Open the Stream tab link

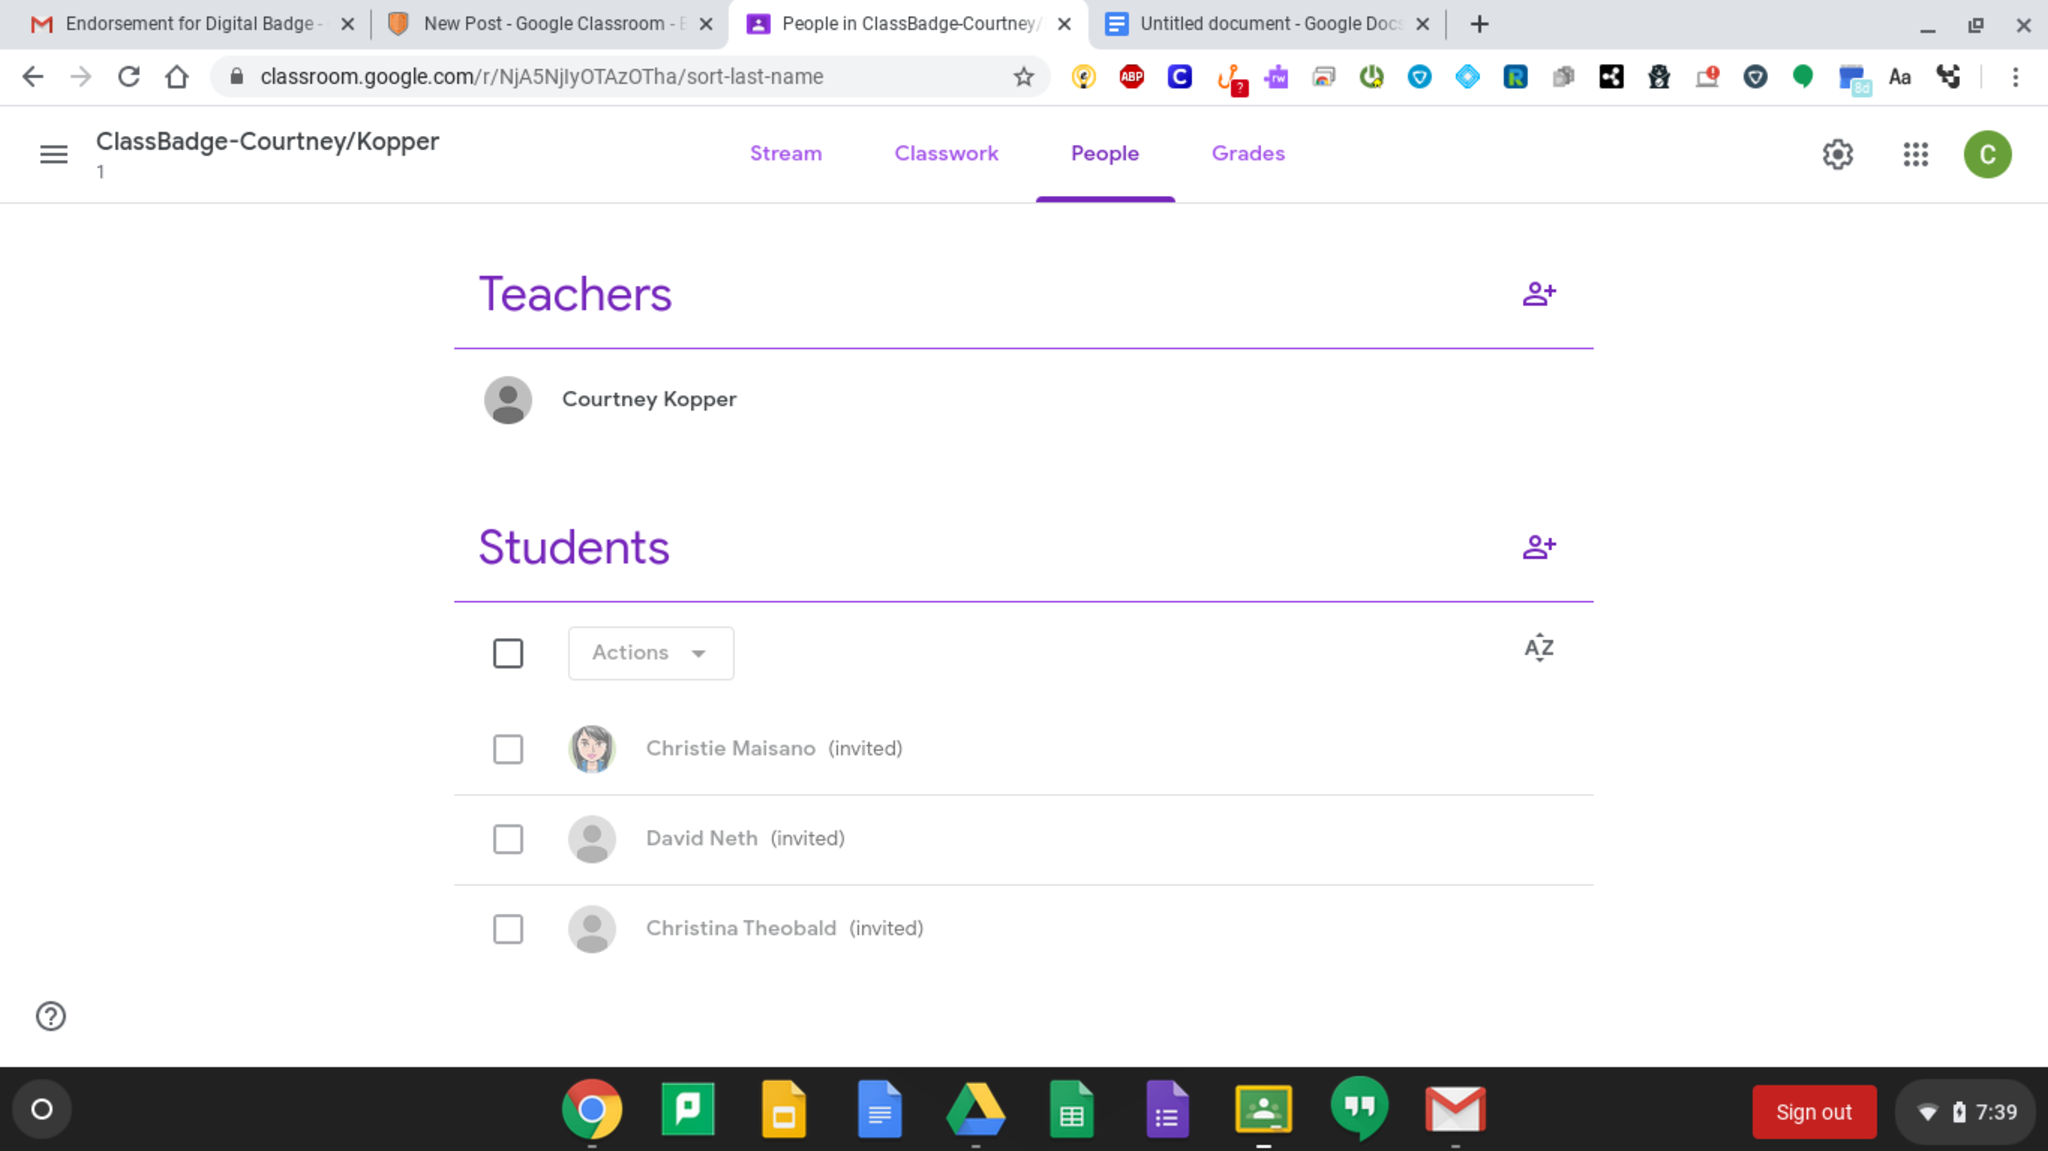[x=786, y=154]
